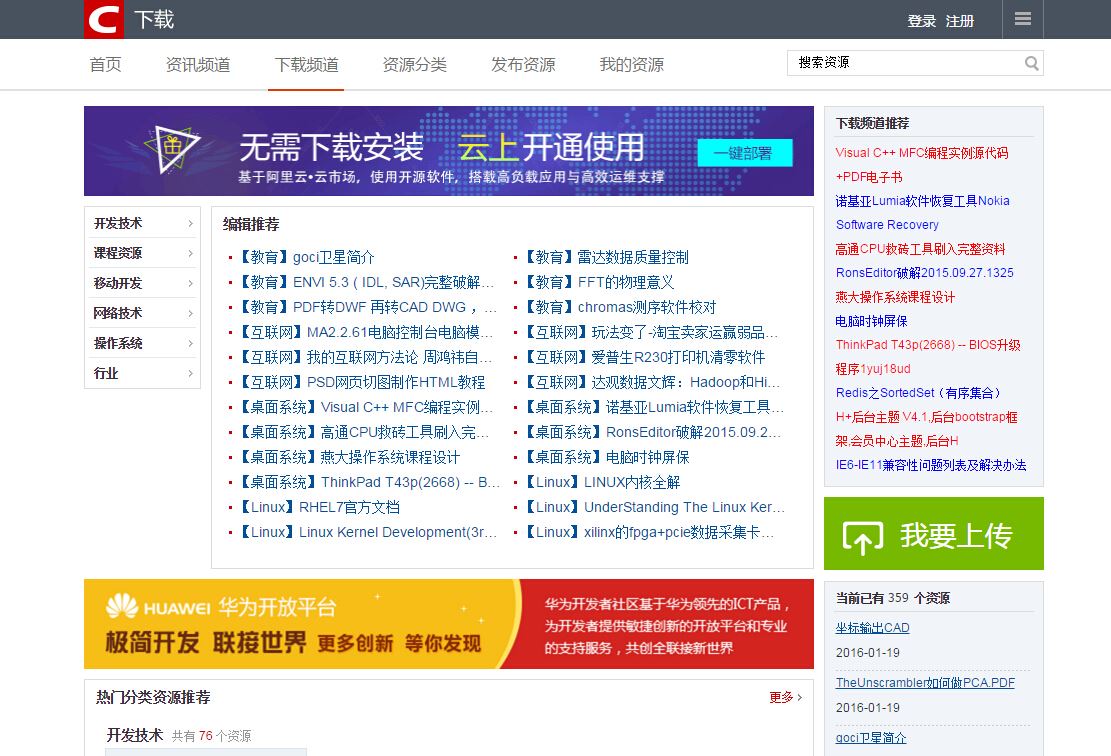Image resolution: width=1111 pixels, height=756 pixels.
Task: Open 【教育】chromas测序软件校对 link
Action: (619, 307)
